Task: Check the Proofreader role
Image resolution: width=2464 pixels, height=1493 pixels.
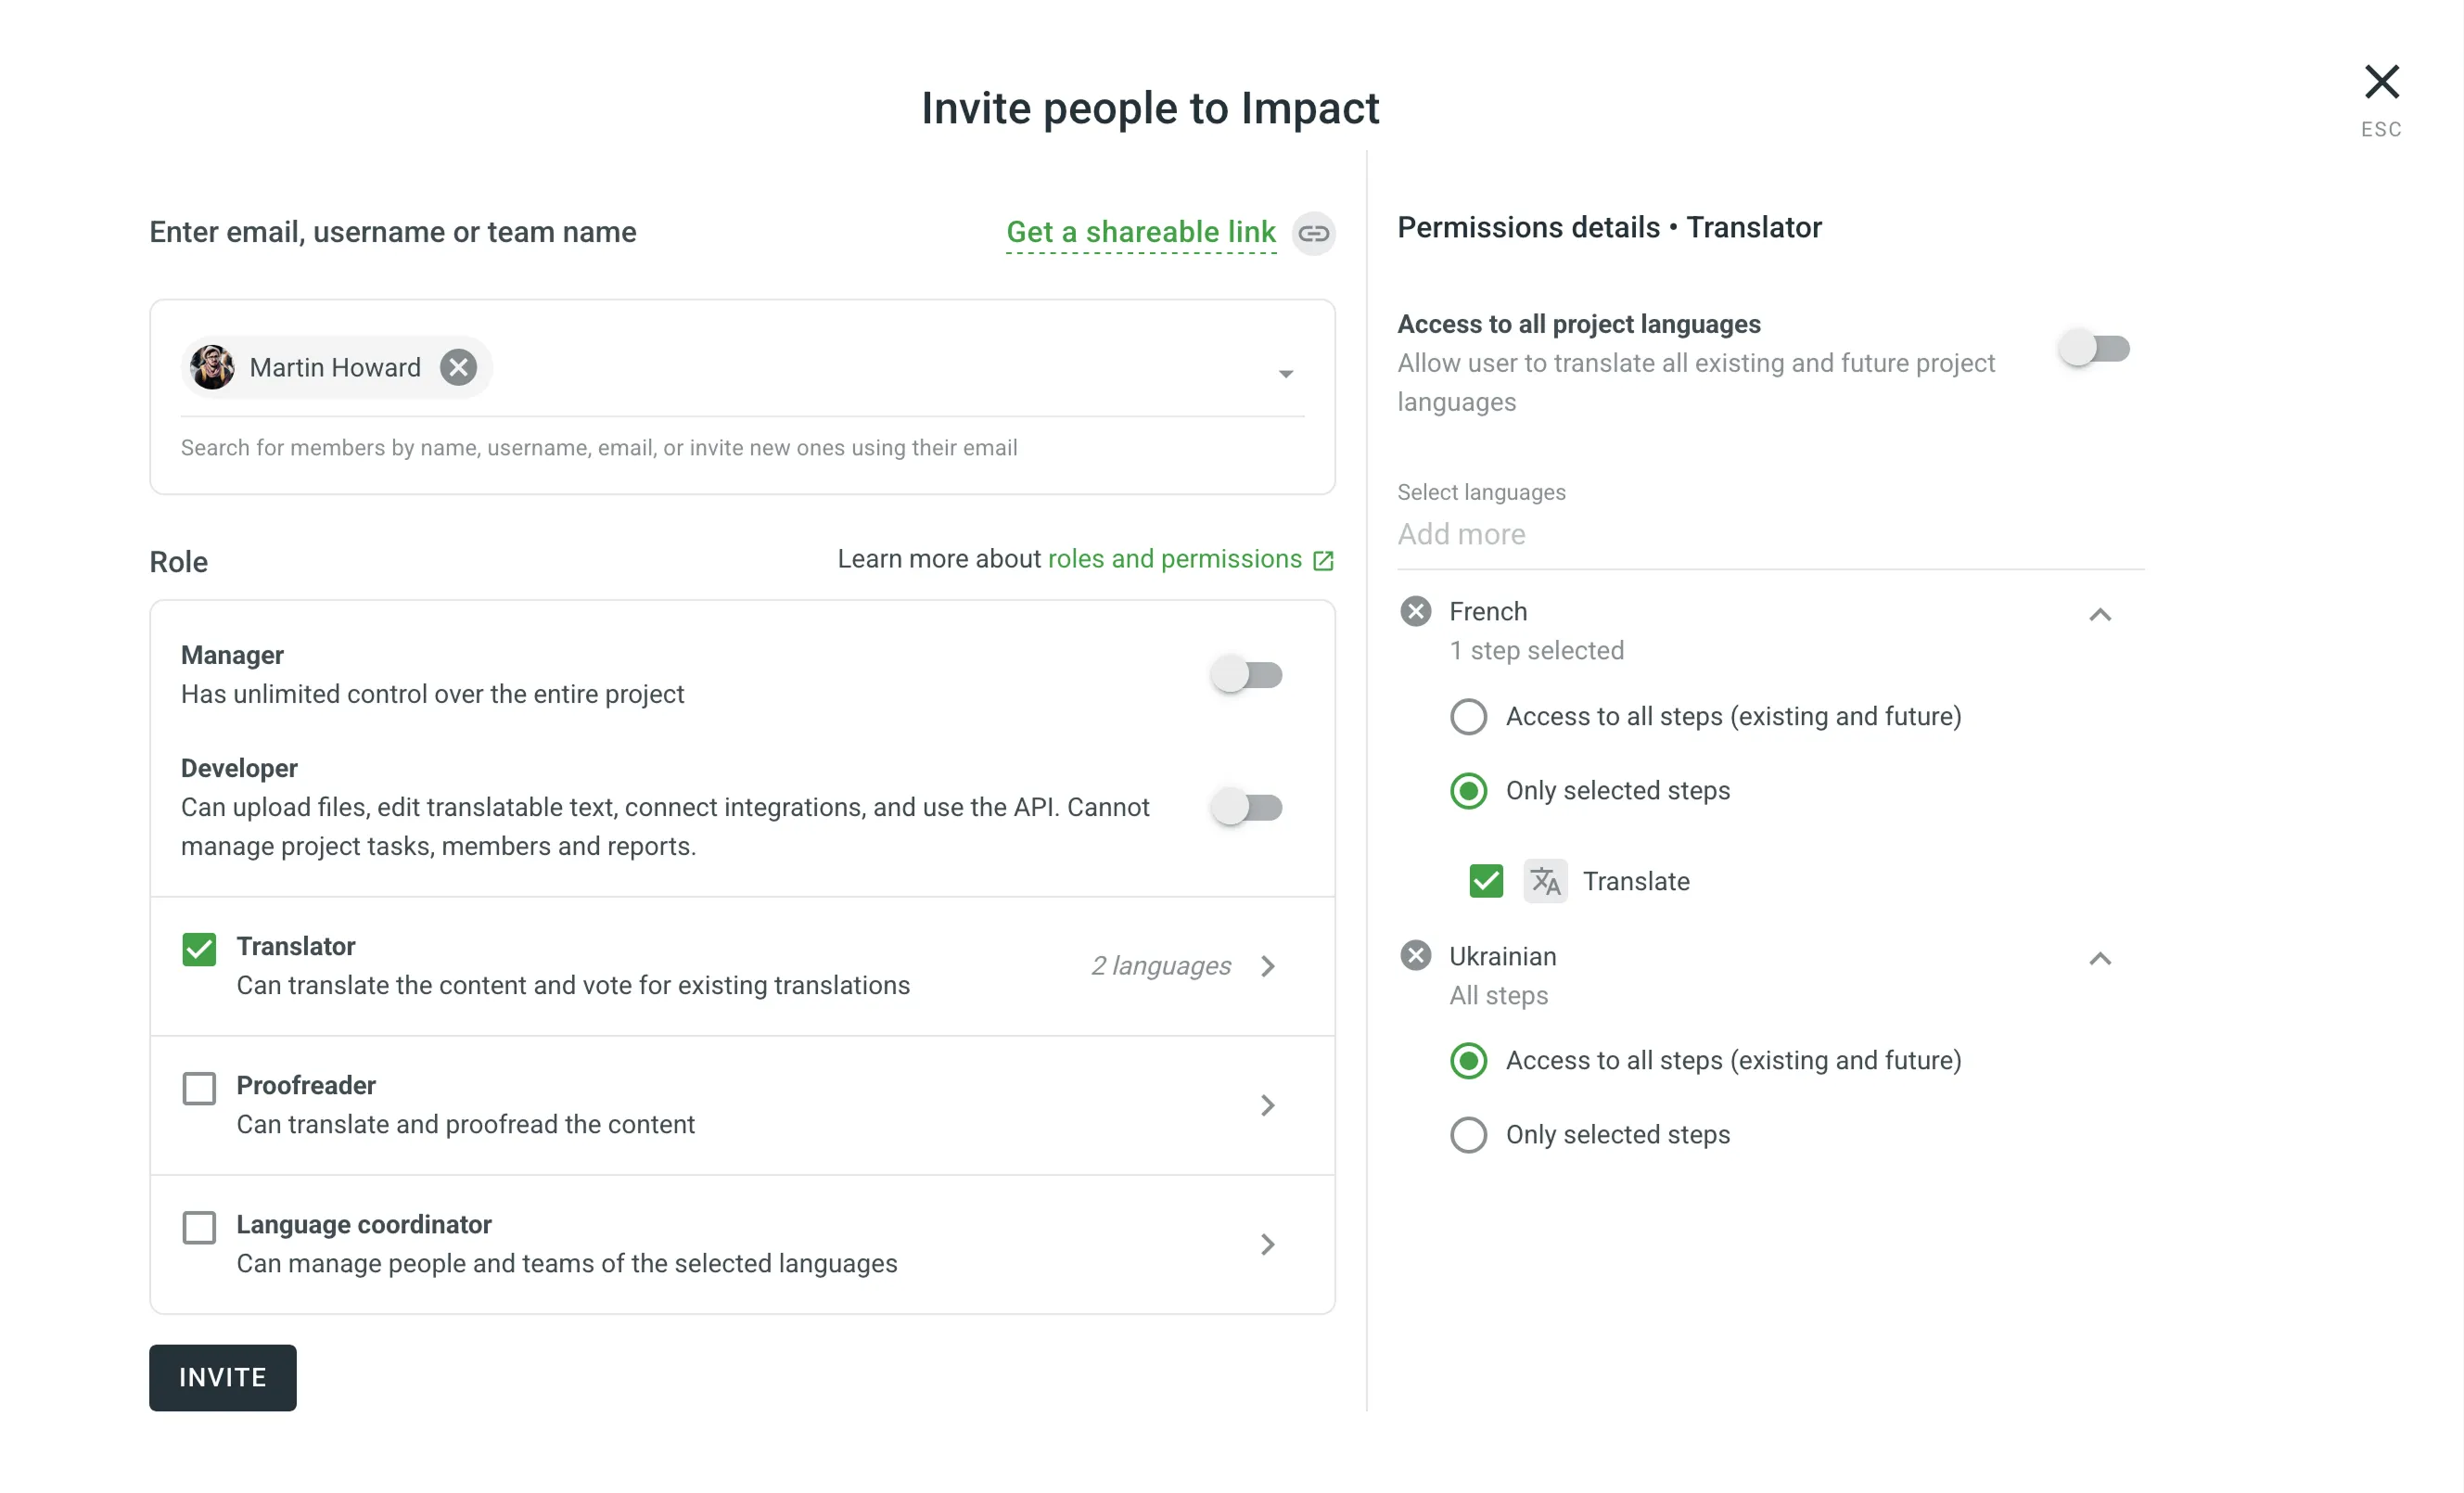Action: [199, 1087]
